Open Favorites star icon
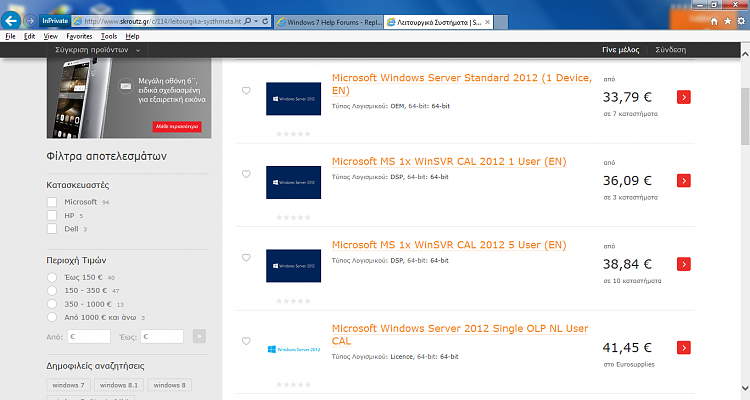The image size is (750, 400). [x=728, y=22]
